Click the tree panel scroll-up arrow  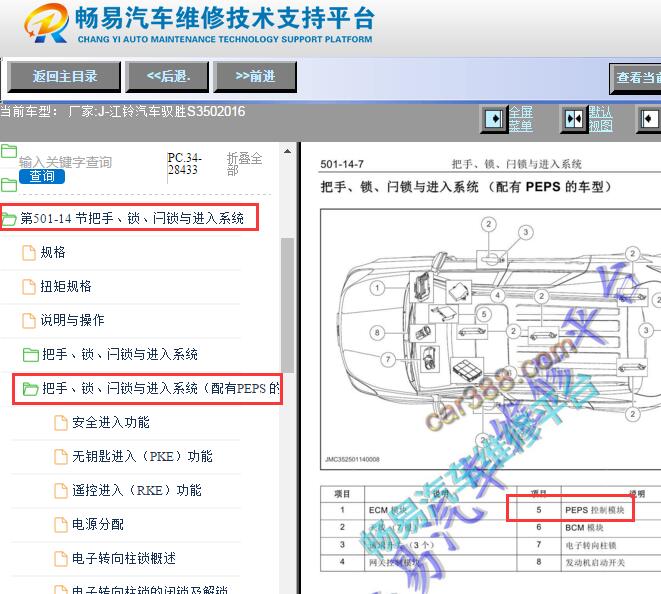(x=288, y=151)
